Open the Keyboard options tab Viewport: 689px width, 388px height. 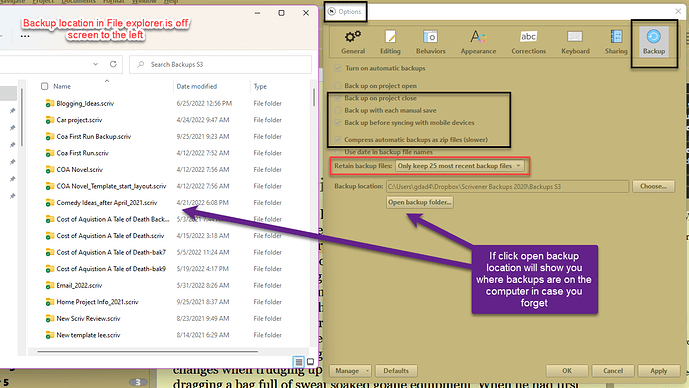575,42
